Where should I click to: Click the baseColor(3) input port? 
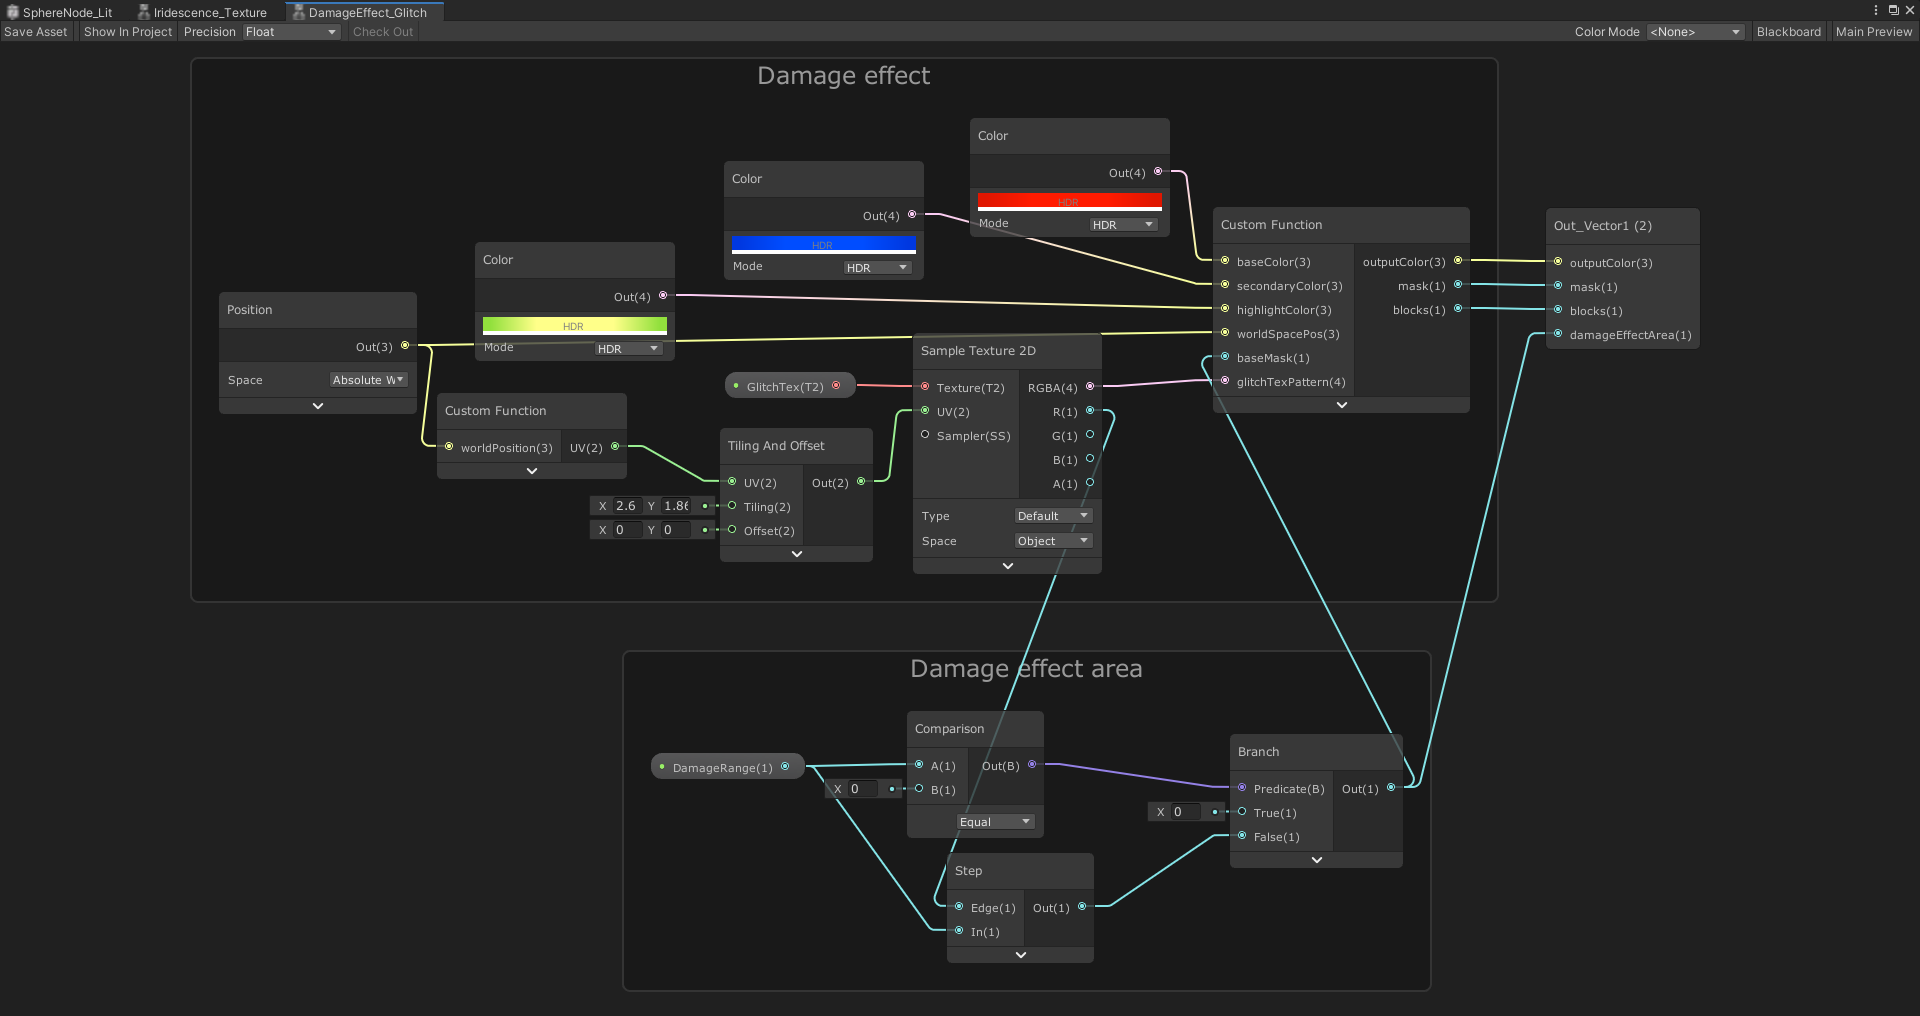[1225, 261]
